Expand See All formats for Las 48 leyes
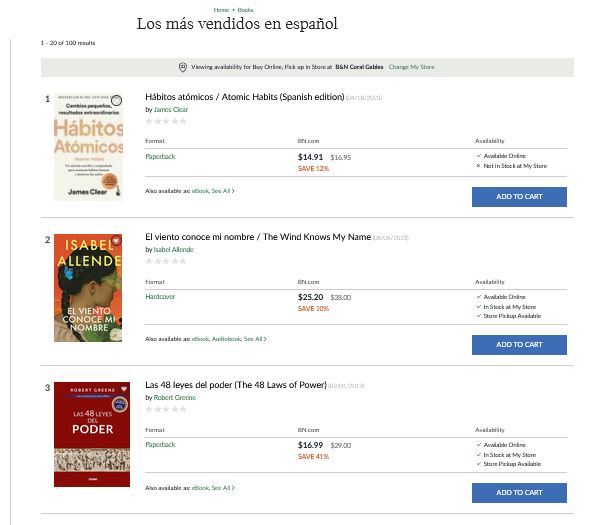 223,488
